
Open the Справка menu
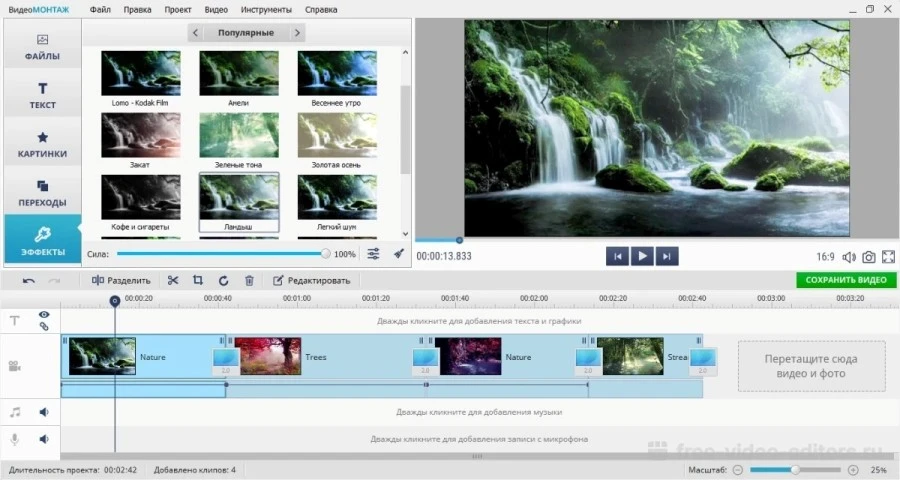pos(321,10)
